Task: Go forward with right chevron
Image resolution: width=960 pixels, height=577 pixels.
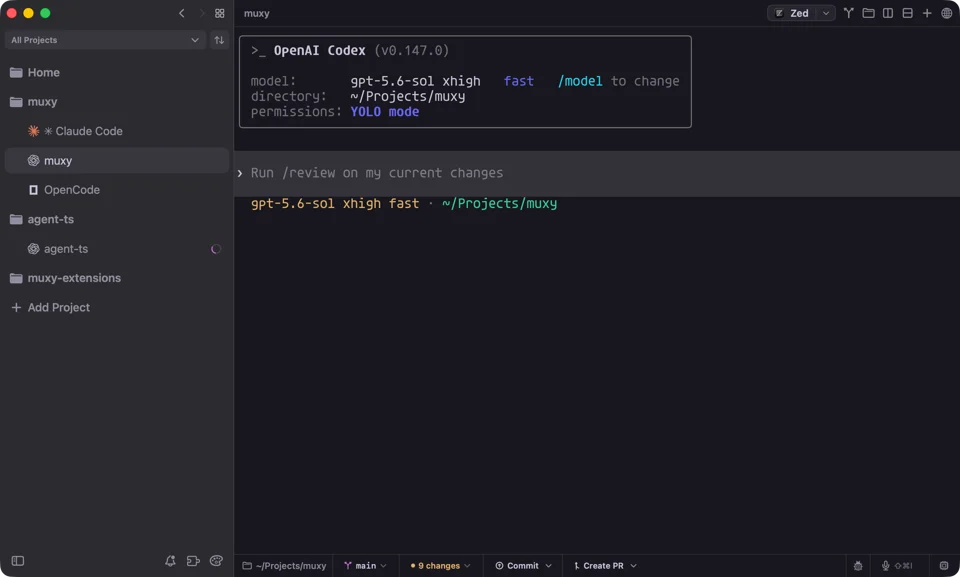Action: [x=201, y=13]
